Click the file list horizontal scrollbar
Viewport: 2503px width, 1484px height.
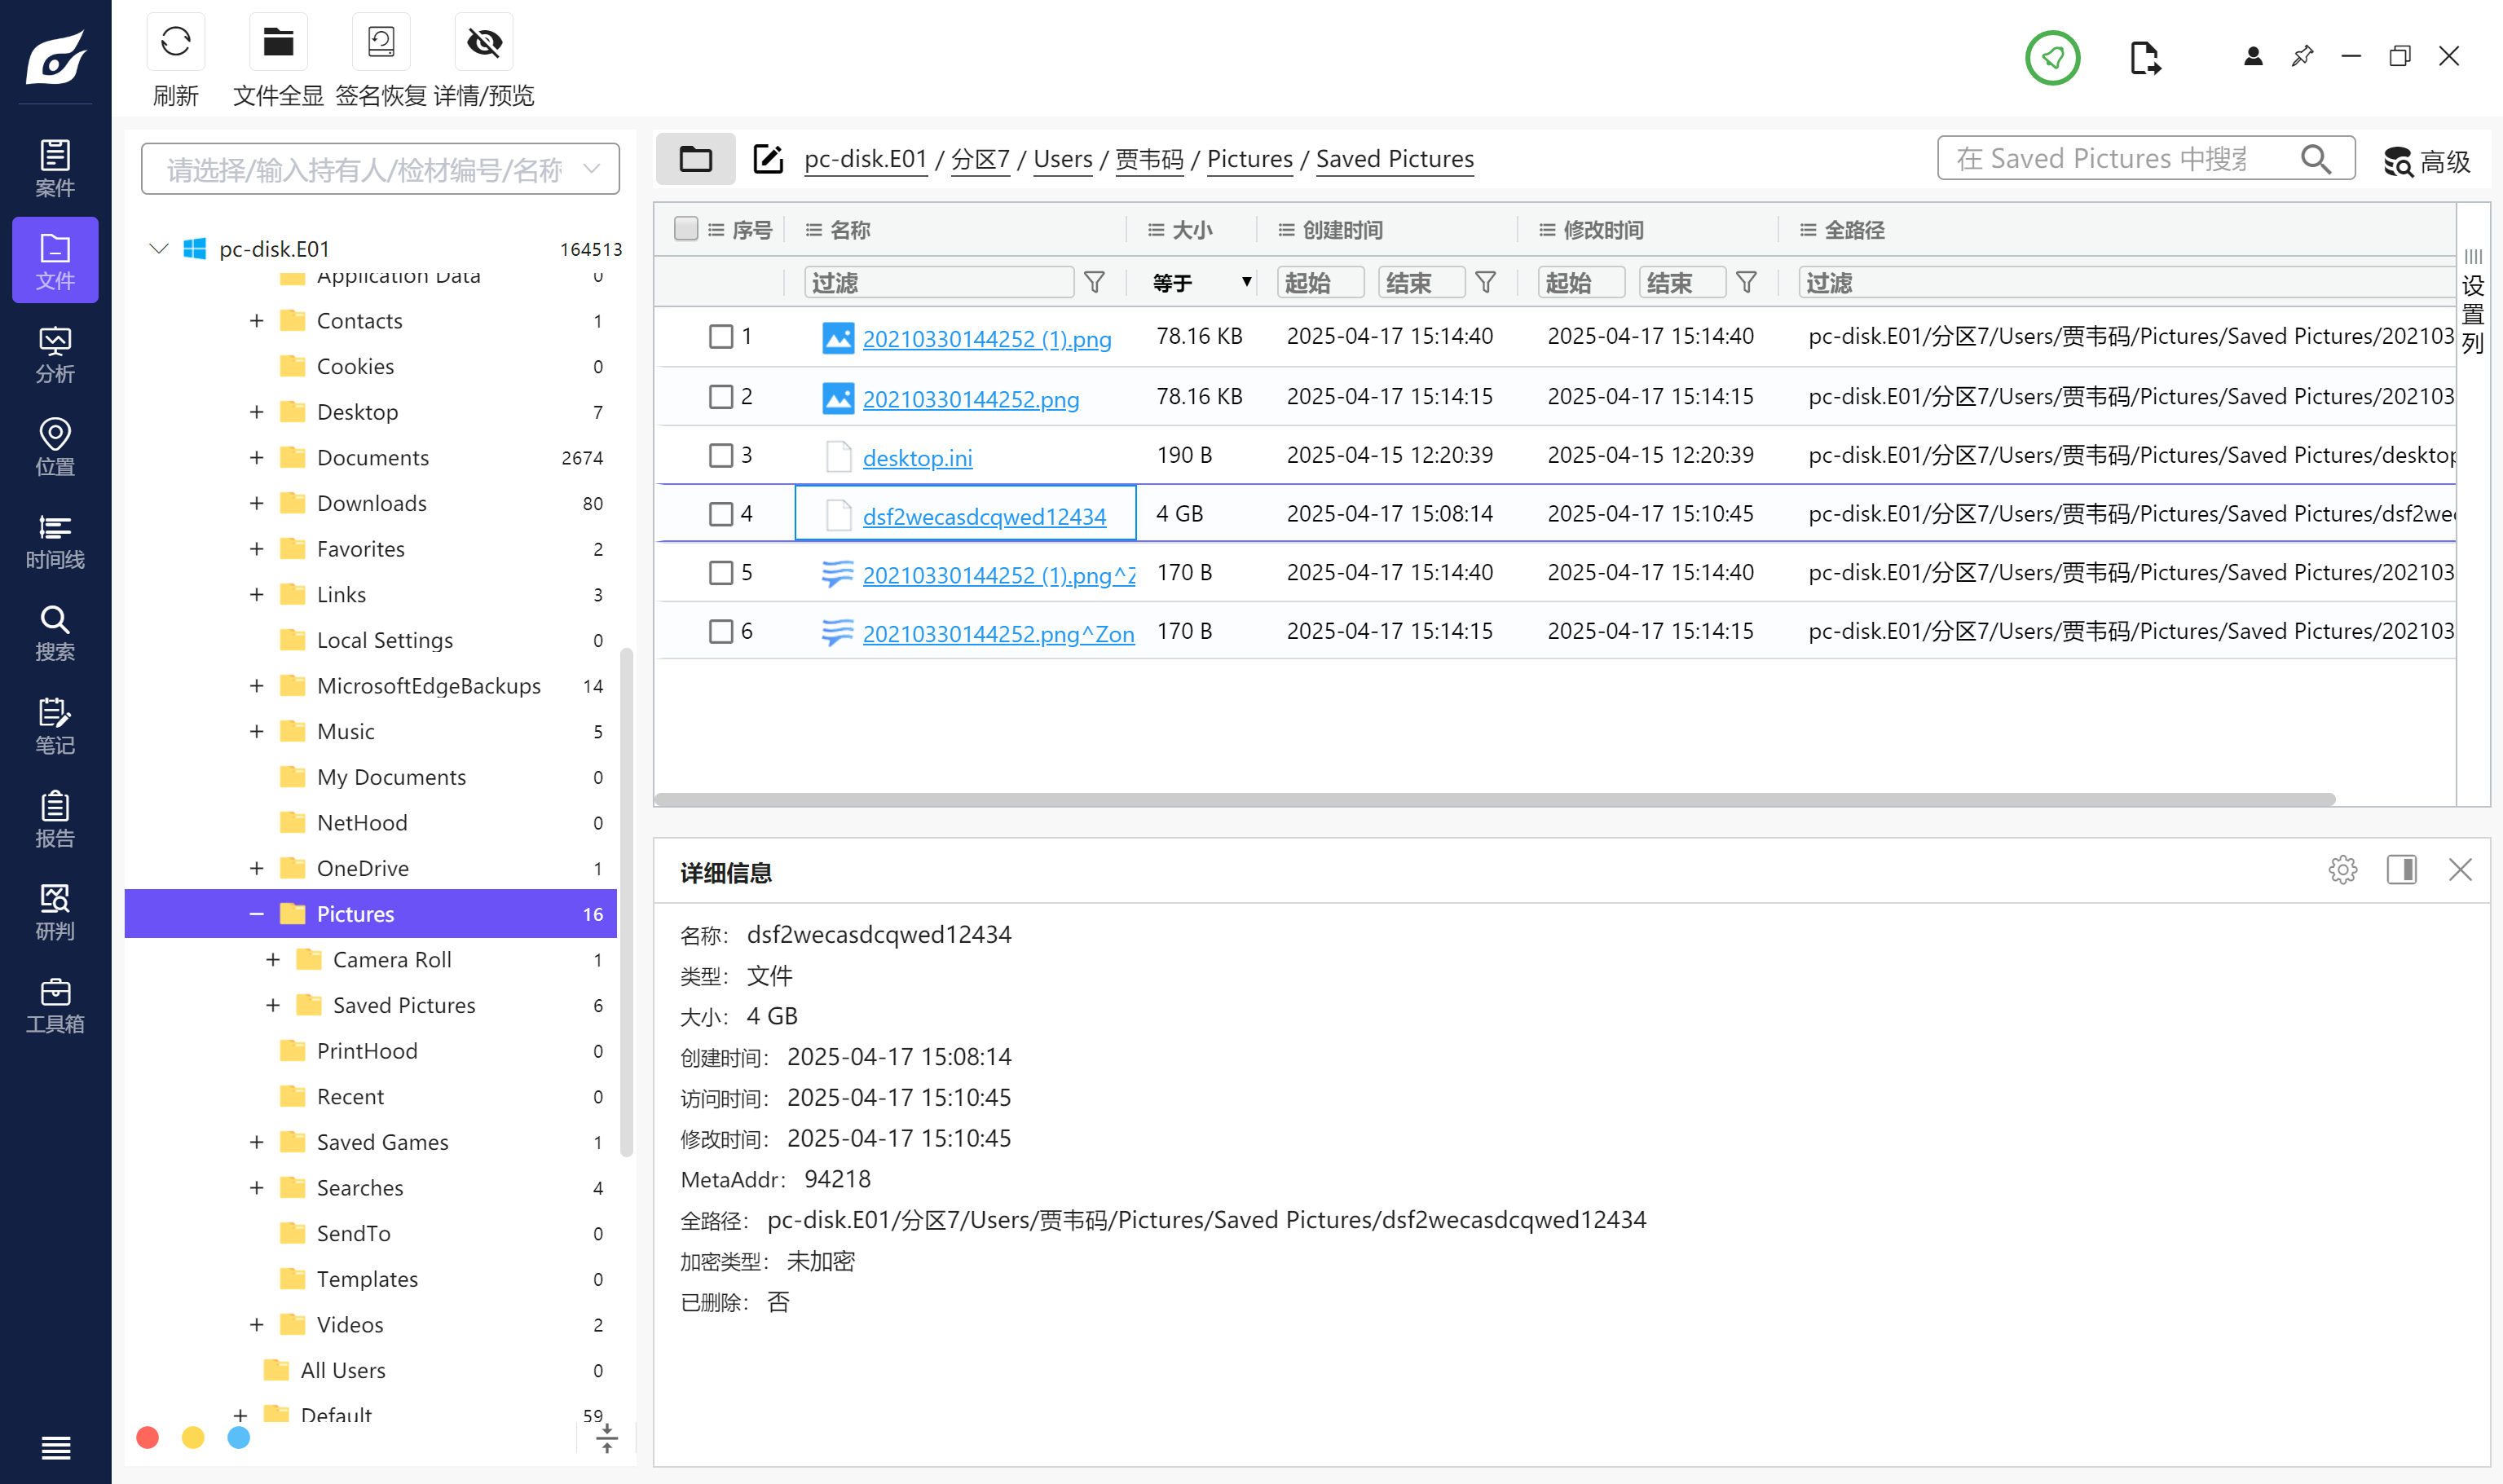coord(1495,800)
